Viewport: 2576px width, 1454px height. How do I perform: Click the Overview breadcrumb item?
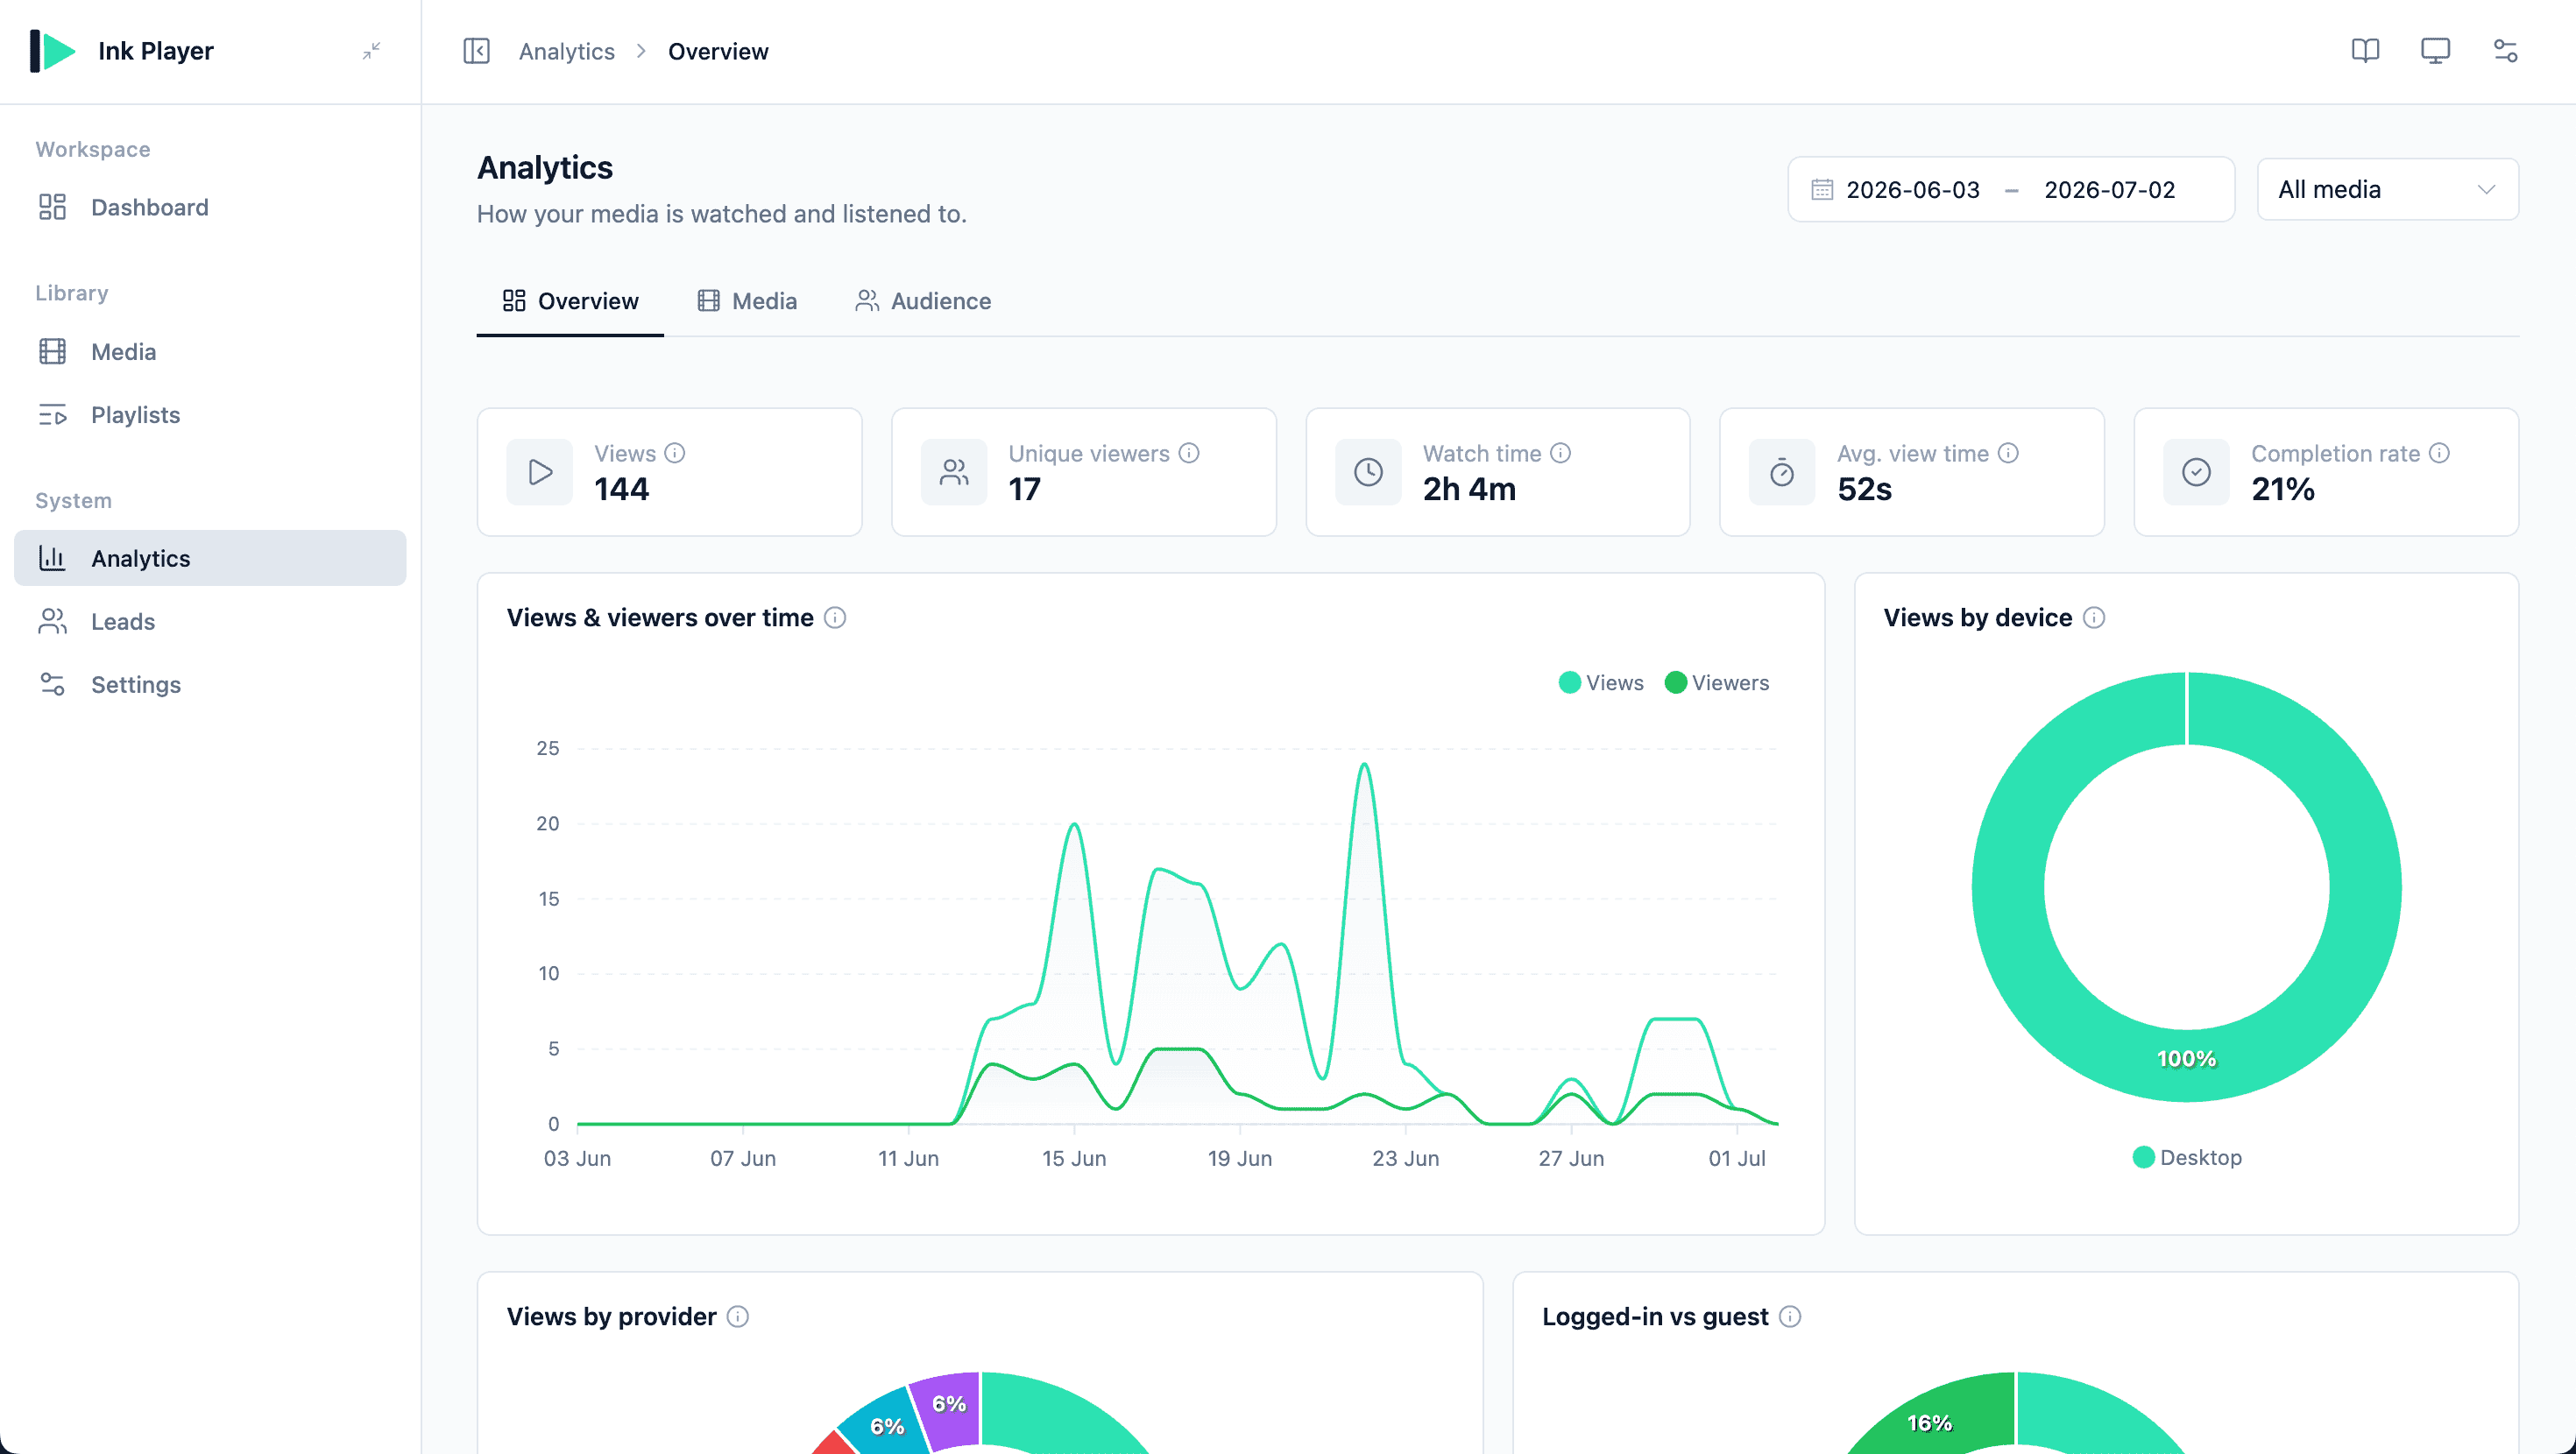718,51
